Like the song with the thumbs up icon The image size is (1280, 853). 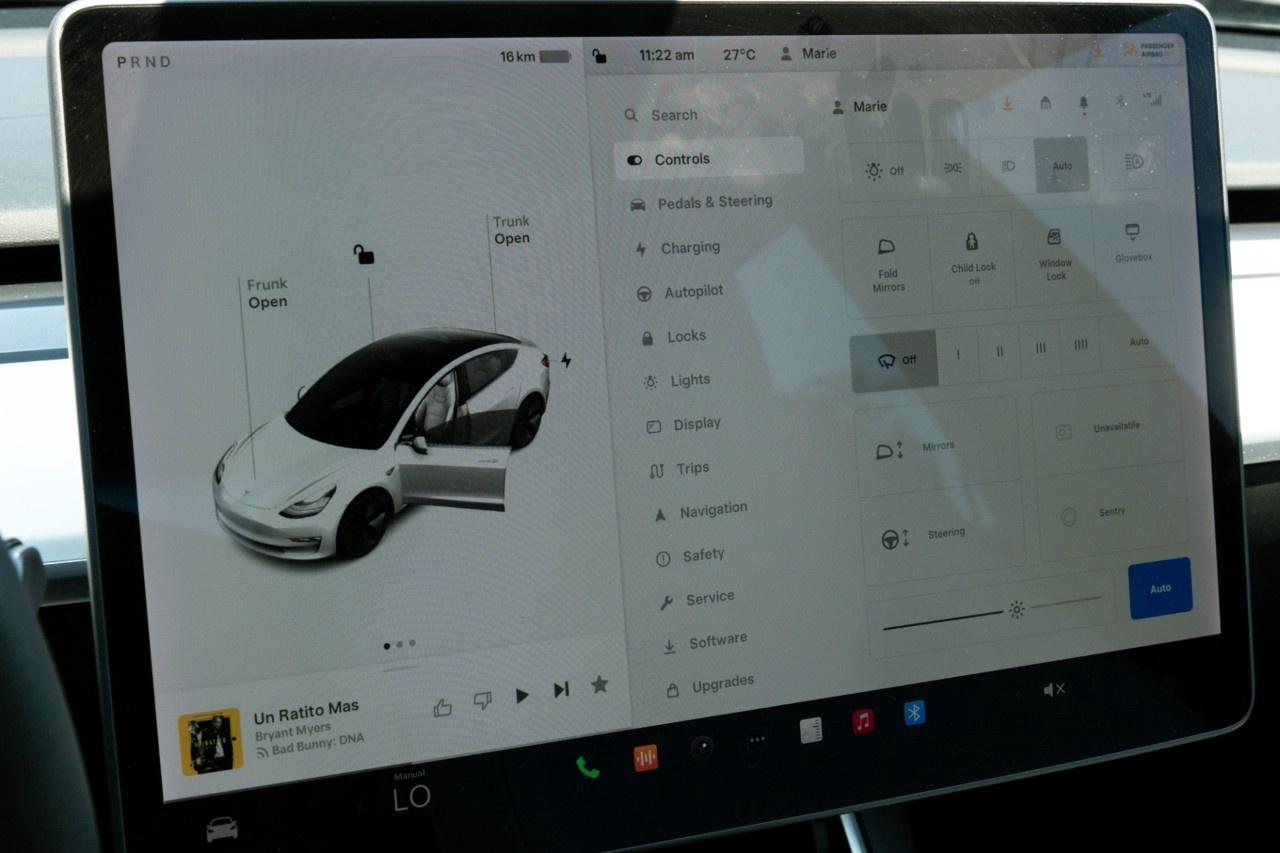tap(442, 707)
